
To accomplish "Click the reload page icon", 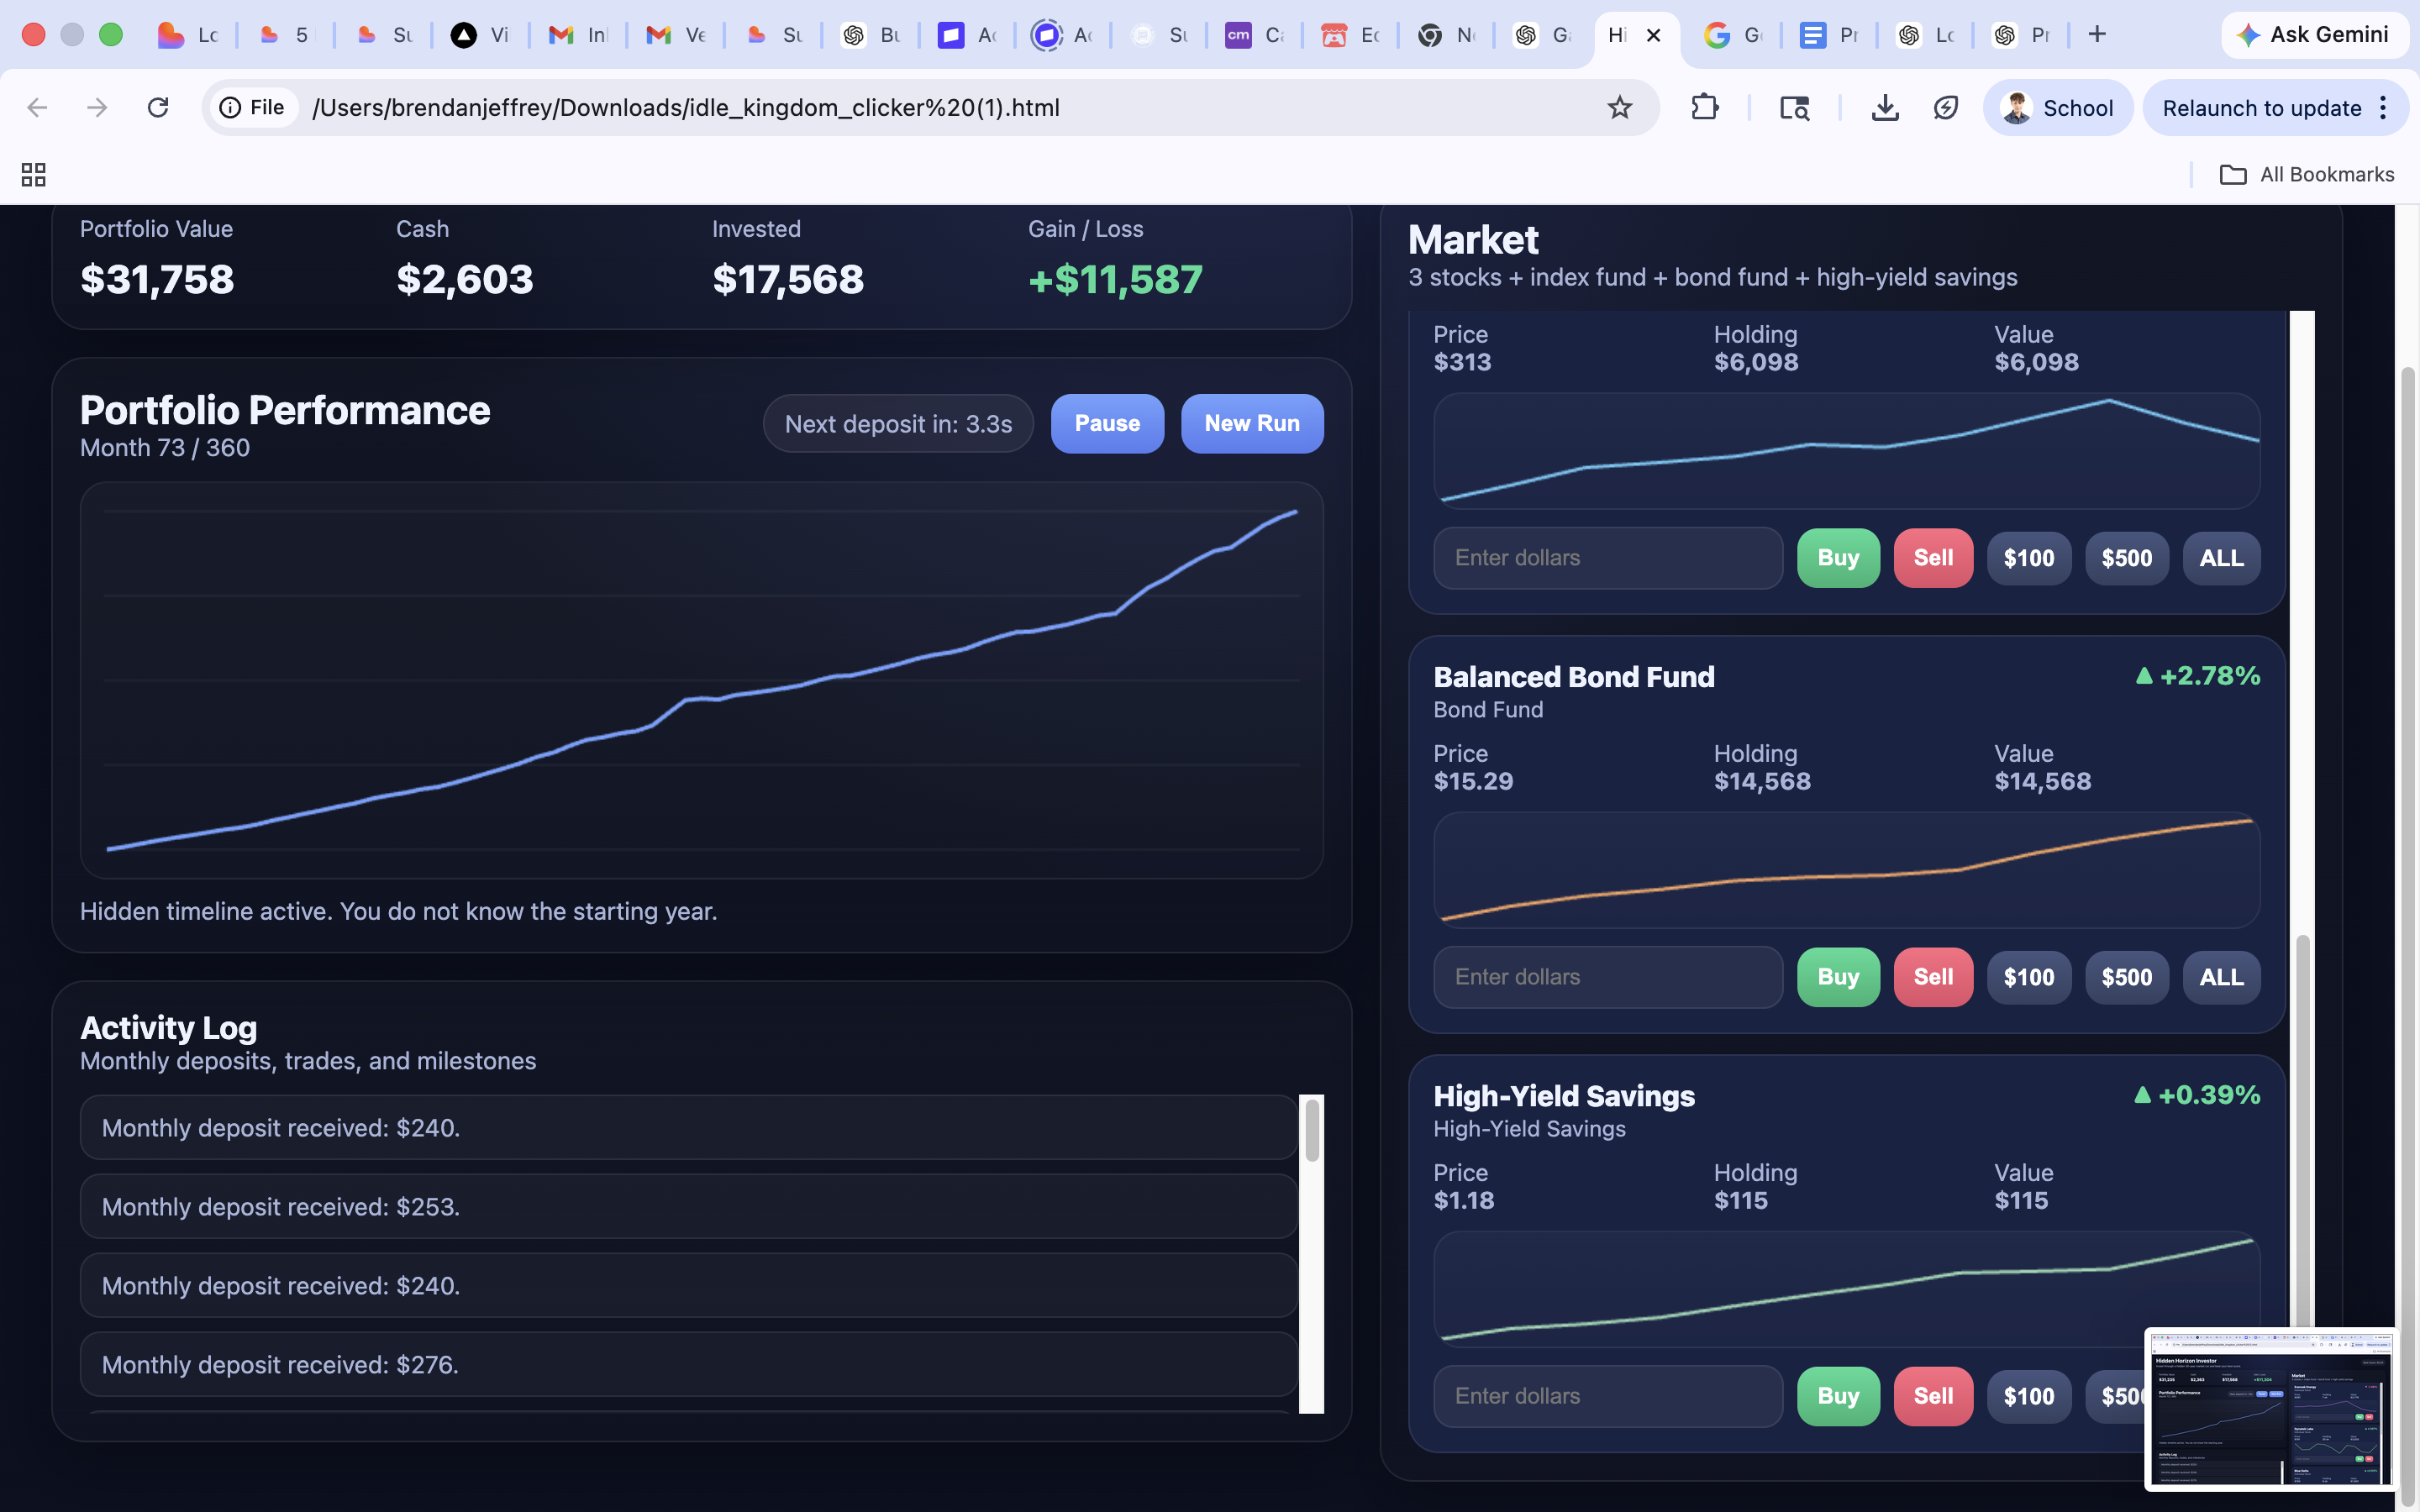I will [x=157, y=107].
